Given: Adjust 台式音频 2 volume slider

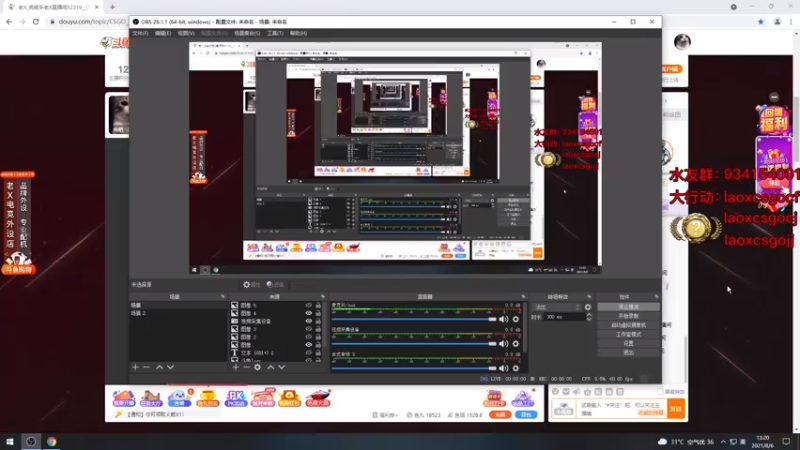Looking at the screenshot, I should click(x=414, y=368).
